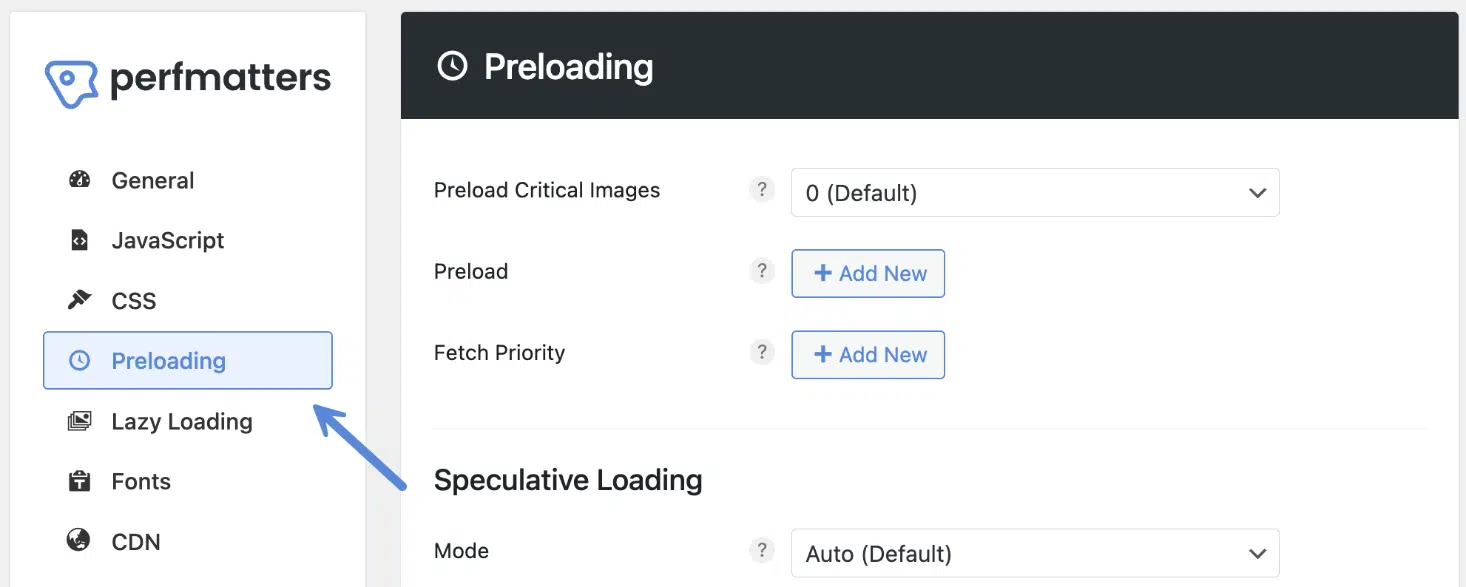
Task: Click the chevron on the Mode selector
Action: (x=1257, y=552)
